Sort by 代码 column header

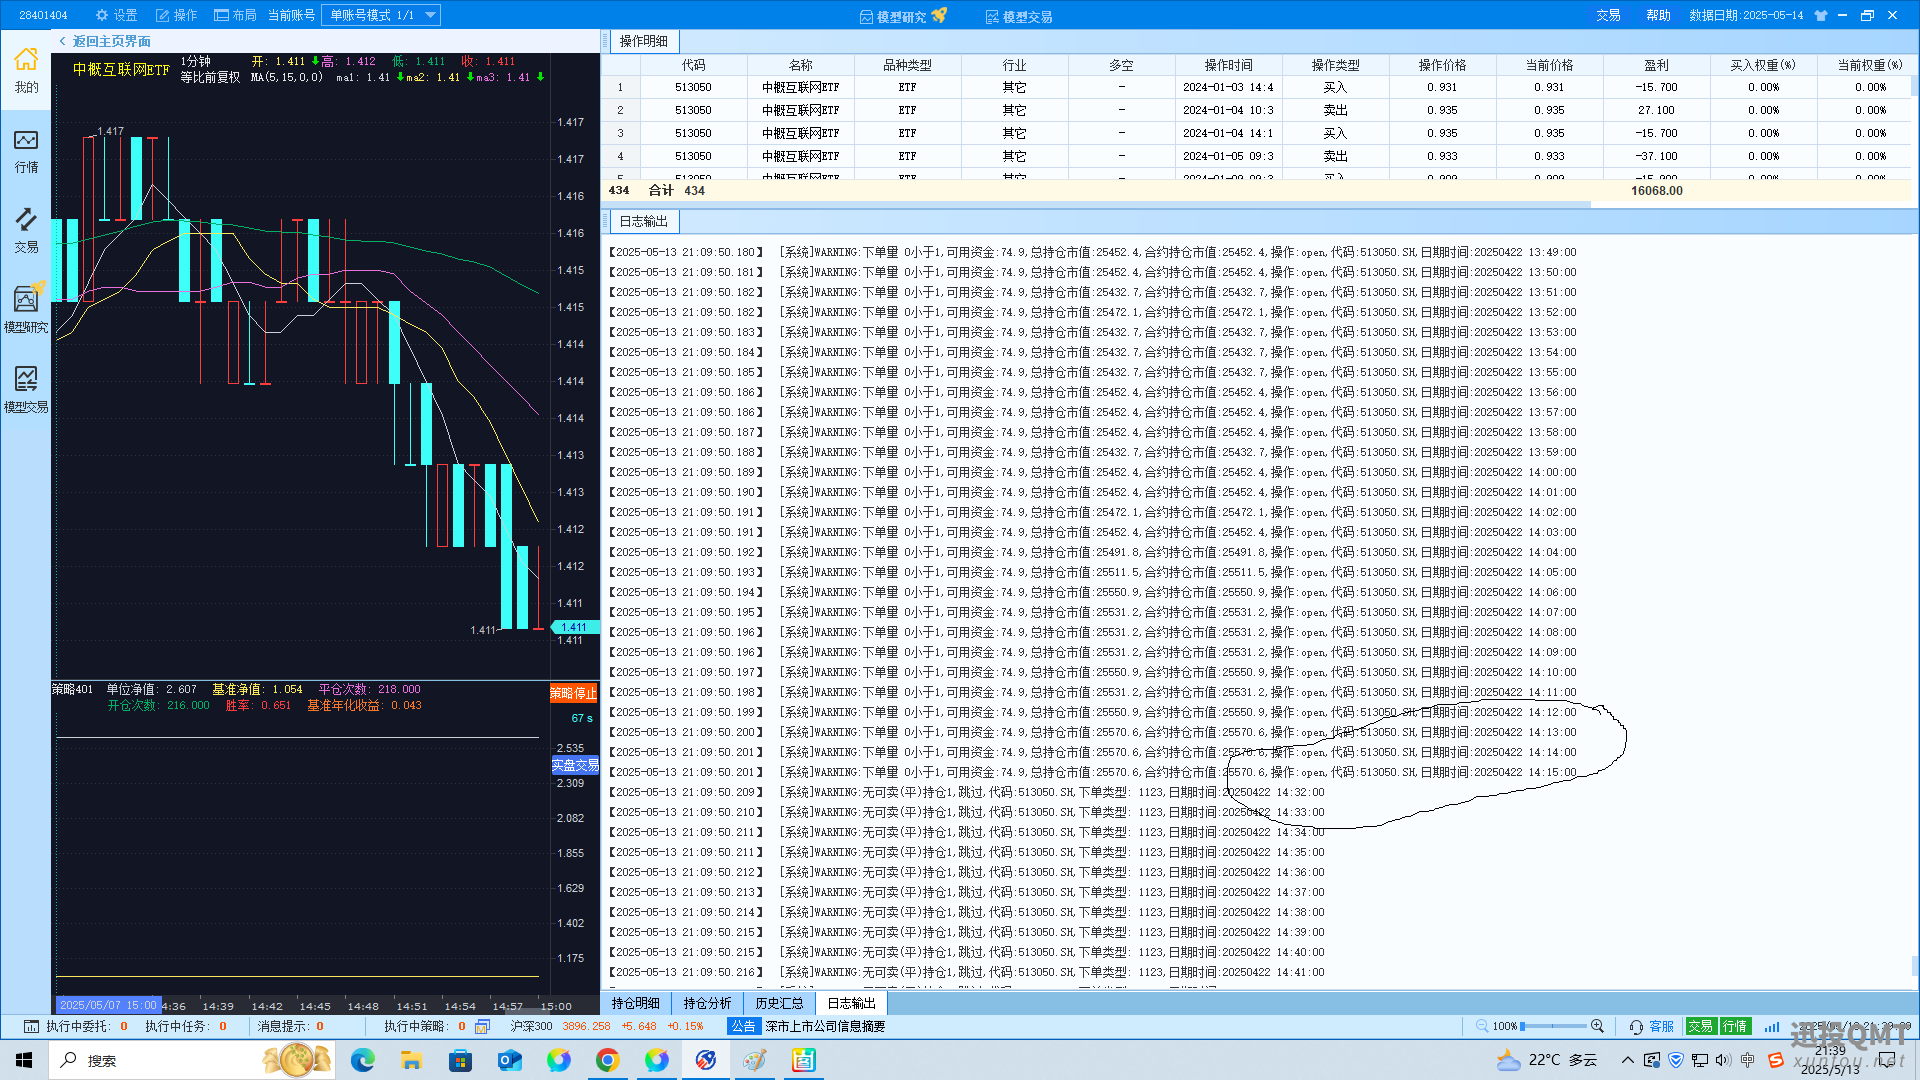[x=693, y=65]
